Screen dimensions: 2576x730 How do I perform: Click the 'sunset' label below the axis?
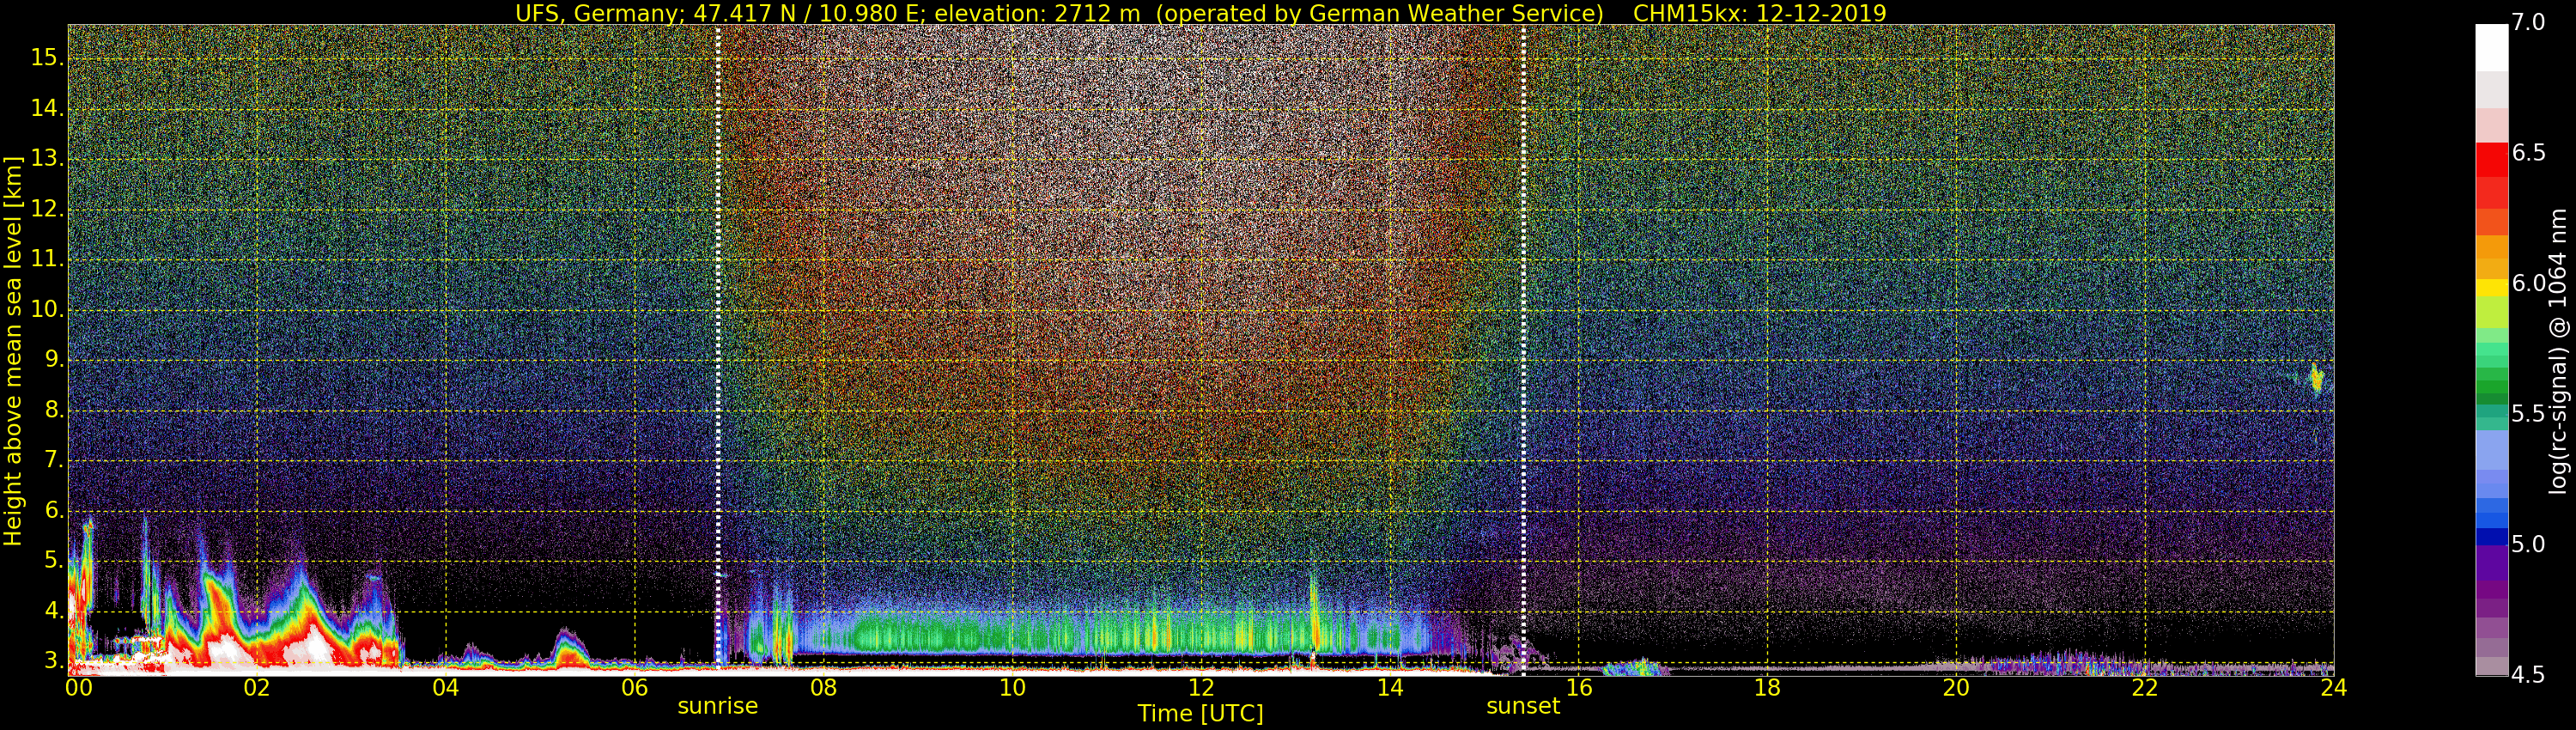(x=1522, y=706)
